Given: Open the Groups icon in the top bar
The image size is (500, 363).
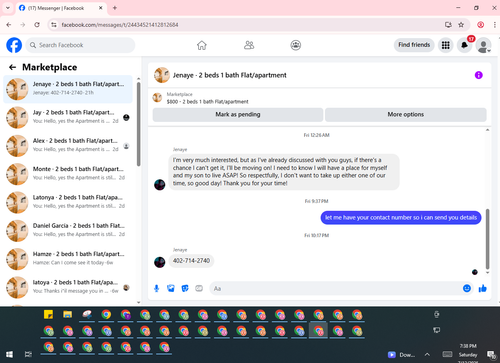Looking at the screenshot, I should 296,45.
